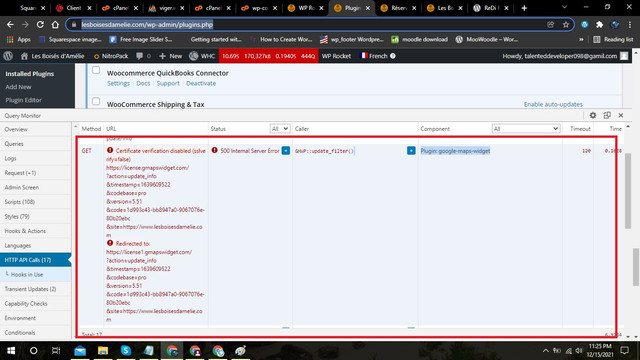
Task: Open the tab search dropdown arrow
Action: click(x=564, y=7)
